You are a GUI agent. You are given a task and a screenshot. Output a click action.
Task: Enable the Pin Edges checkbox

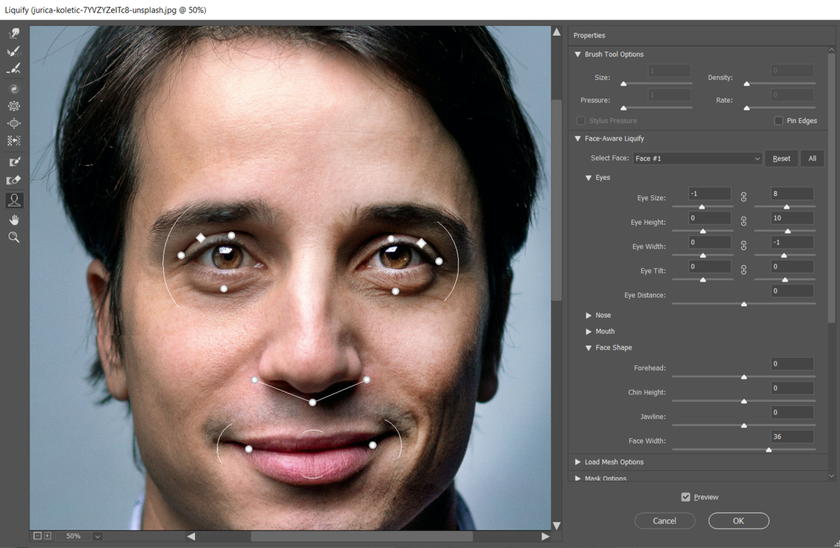click(778, 121)
